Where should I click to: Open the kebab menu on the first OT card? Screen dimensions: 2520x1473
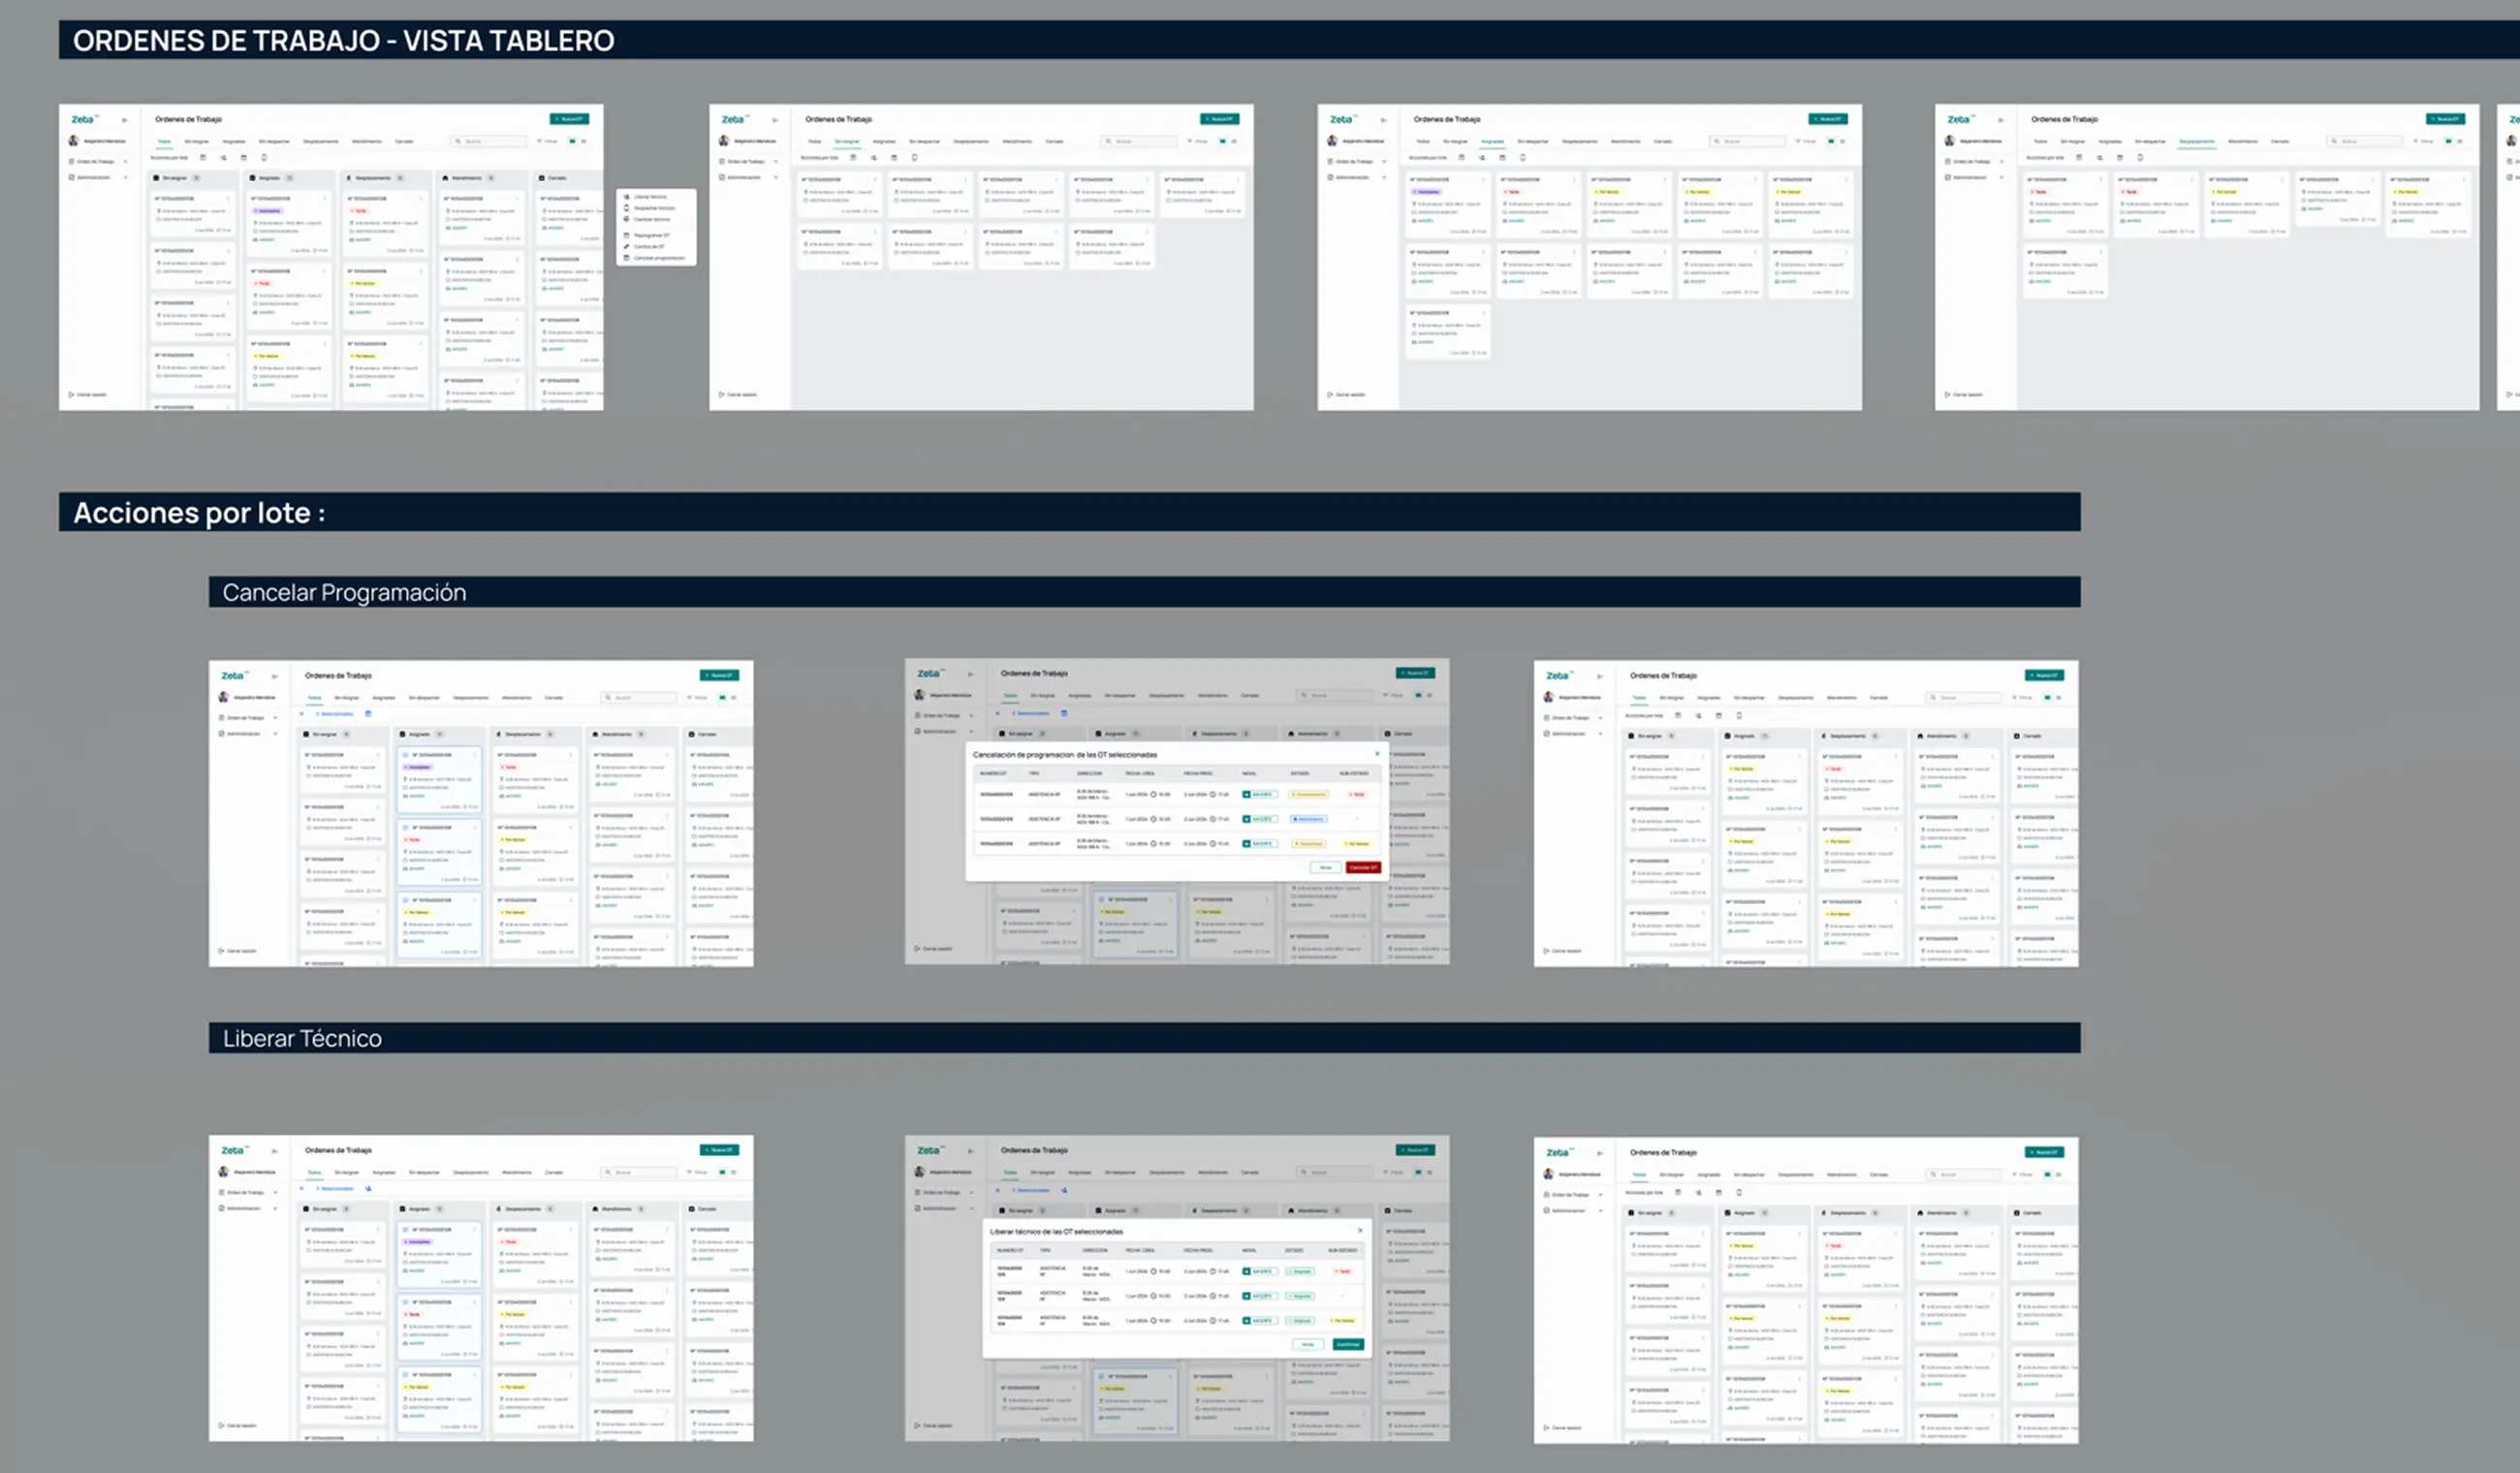pyautogui.click(x=231, y=199)
